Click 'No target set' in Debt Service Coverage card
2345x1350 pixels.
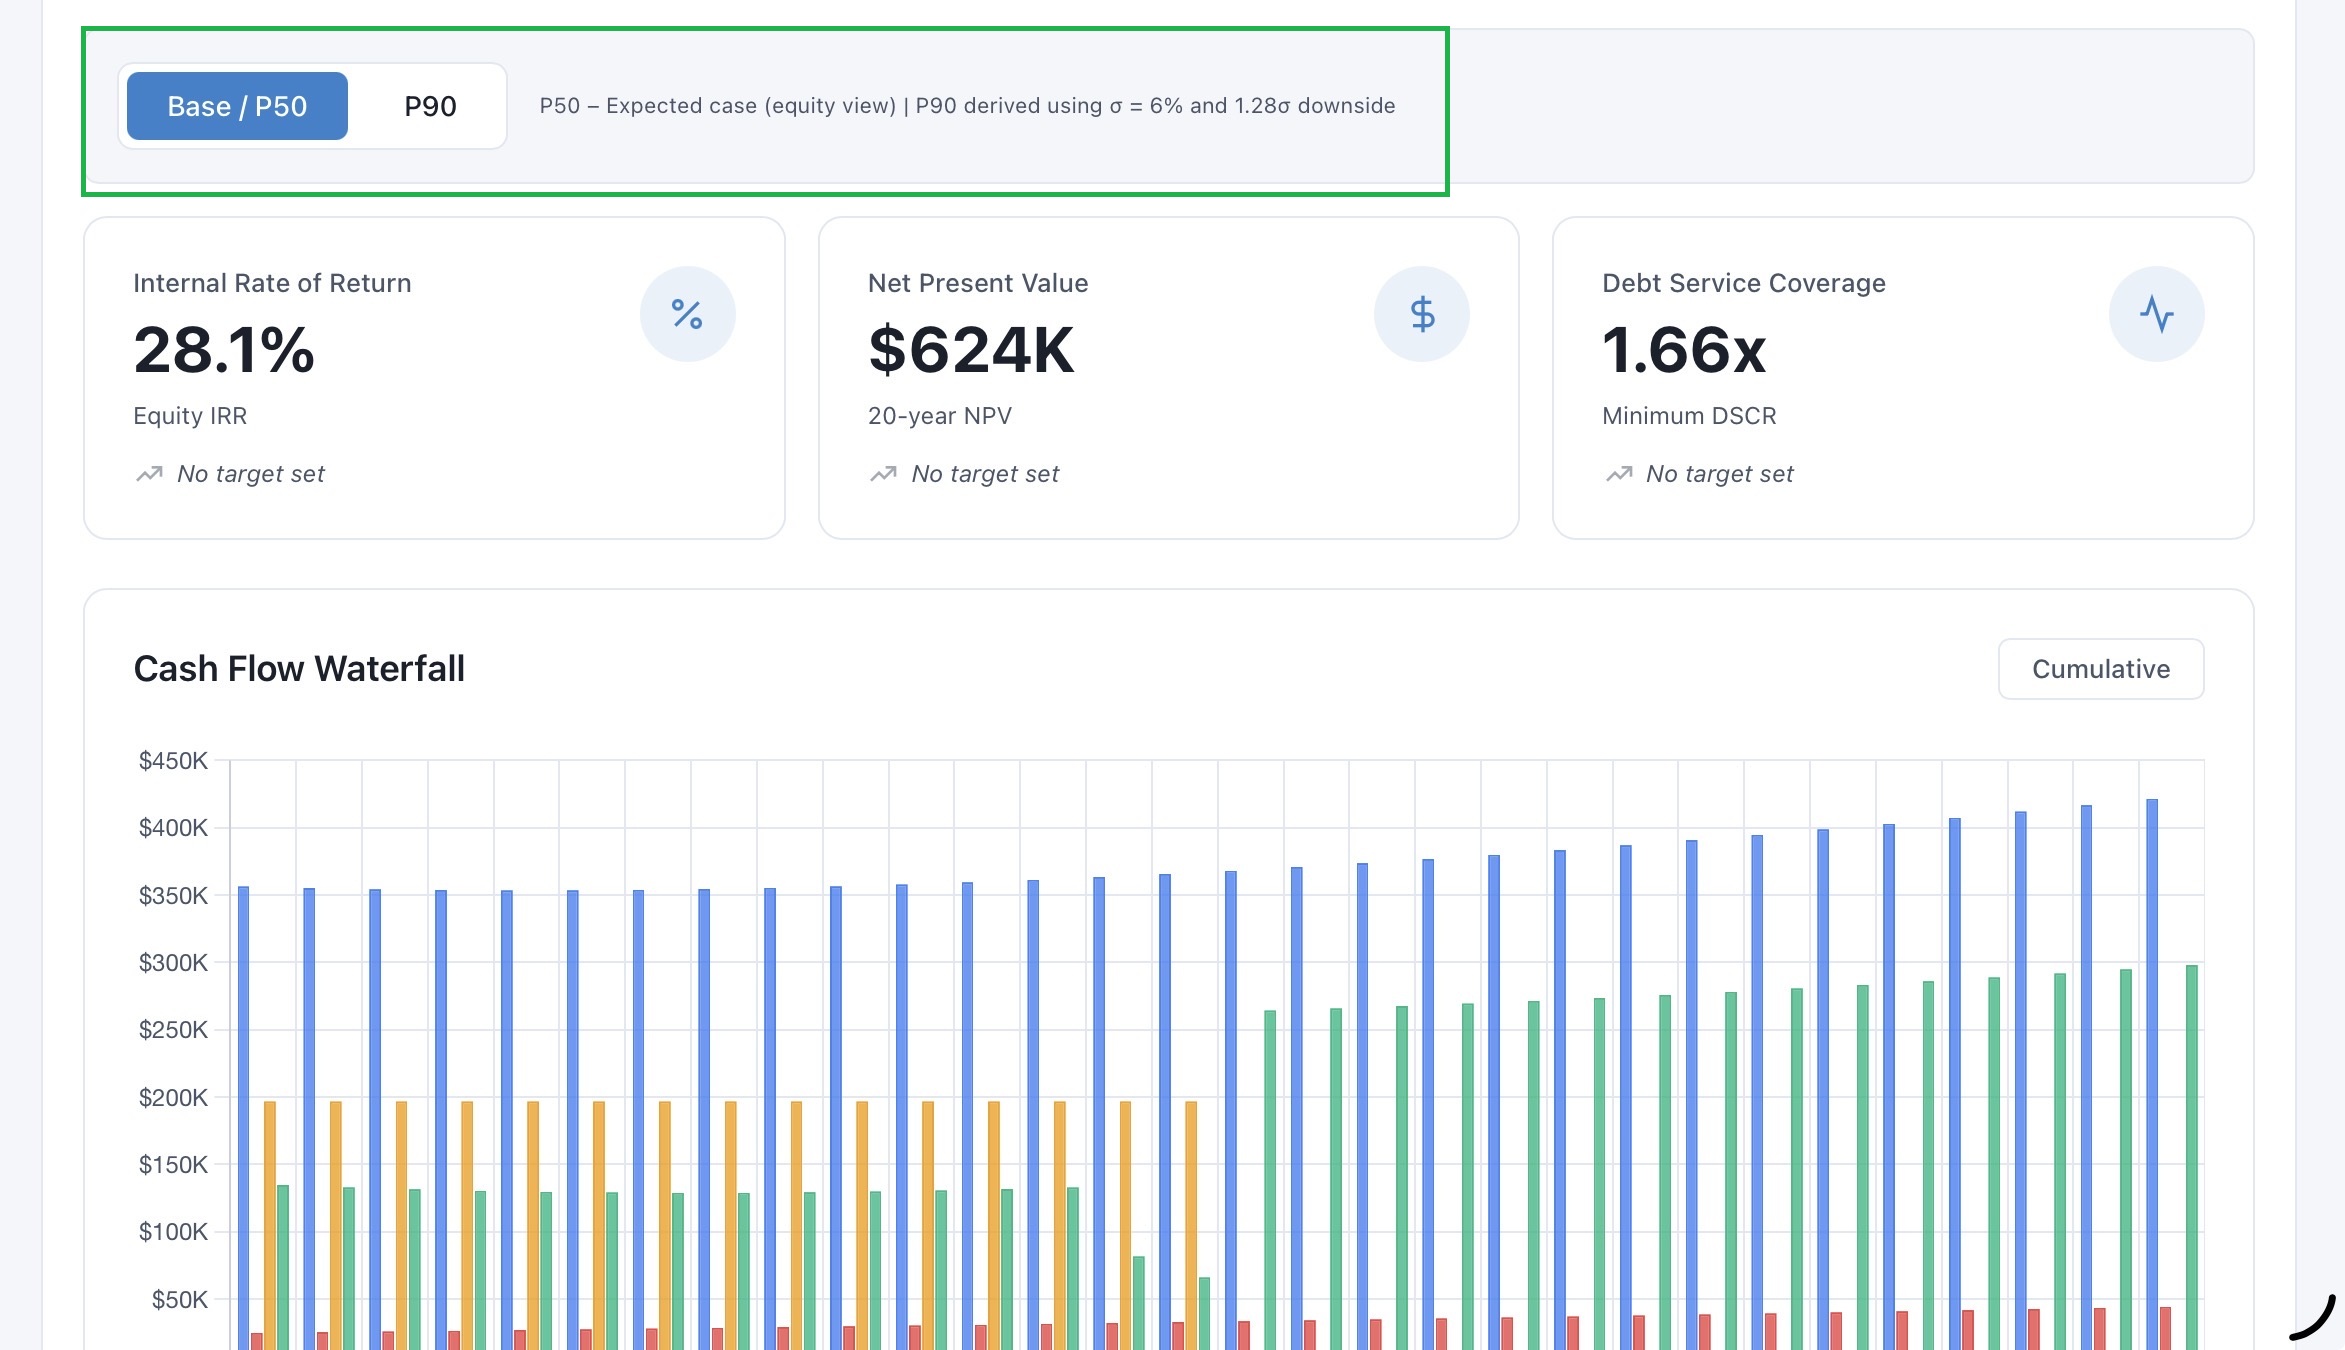point(1719,474)
